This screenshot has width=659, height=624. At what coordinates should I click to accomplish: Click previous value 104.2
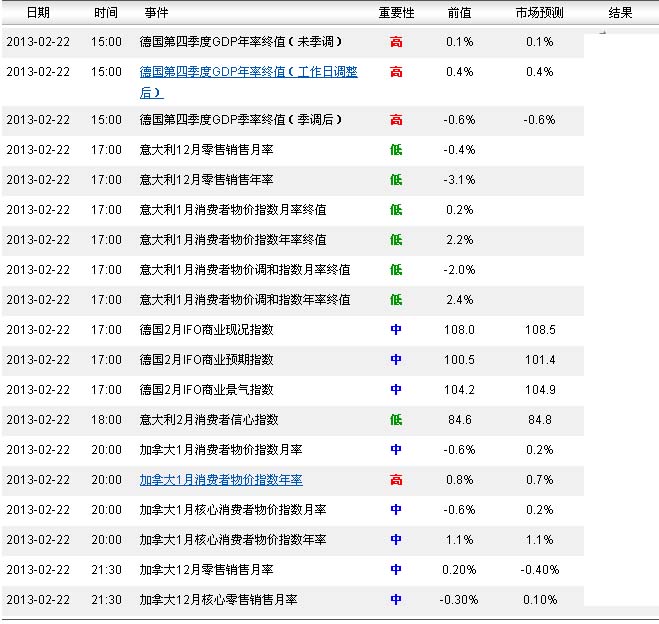point(459,390)
